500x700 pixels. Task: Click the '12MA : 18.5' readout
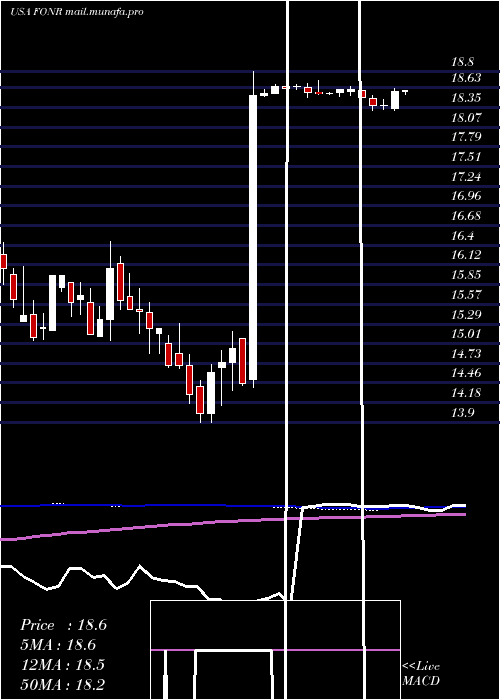point(62,665)
